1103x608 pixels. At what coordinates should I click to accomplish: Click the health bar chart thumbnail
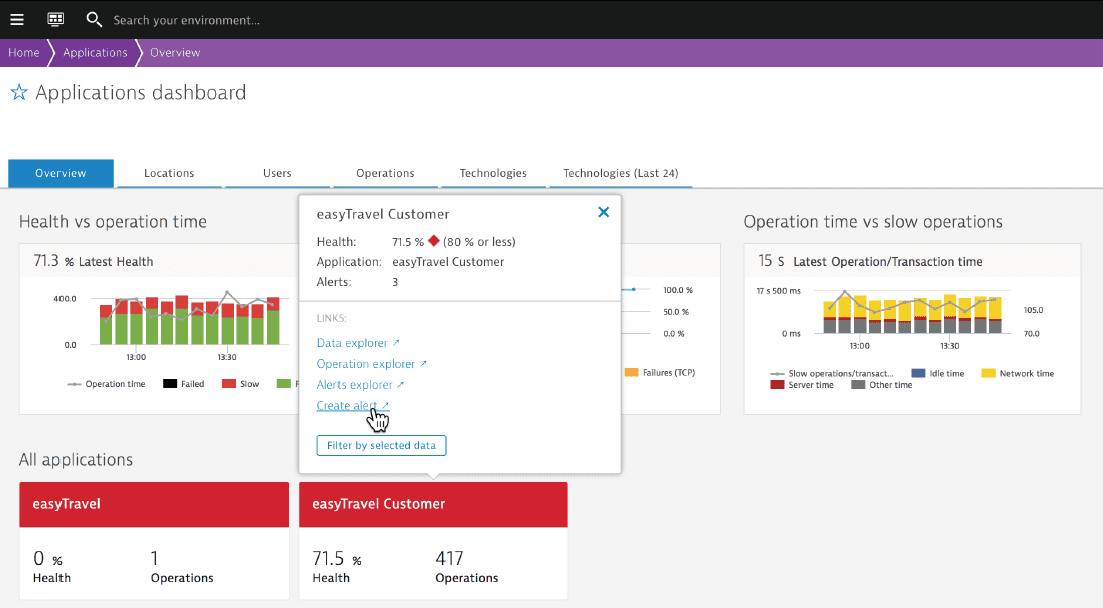coord(190,319)
